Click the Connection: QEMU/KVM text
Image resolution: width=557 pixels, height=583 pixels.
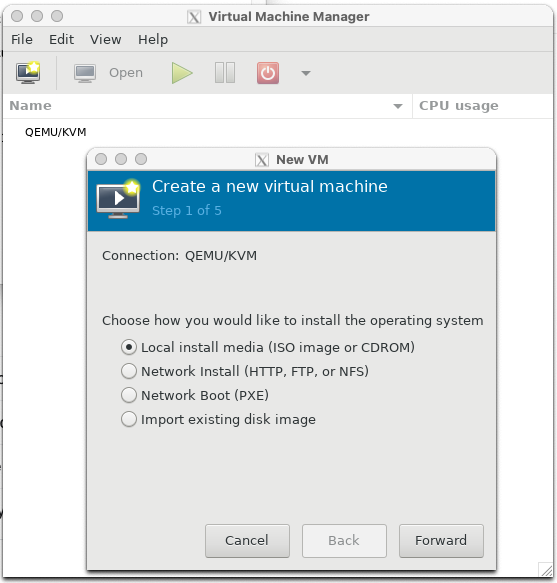click(x=180, y=256)
